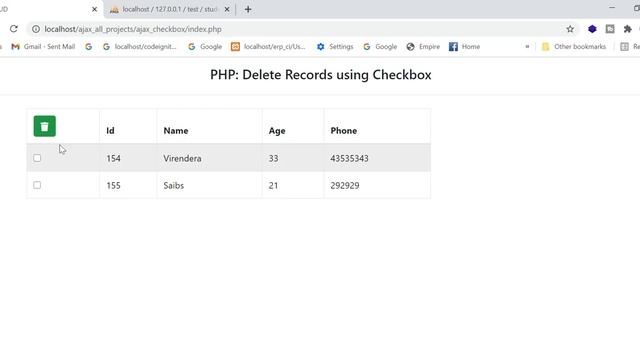Click the purple hexagon extension icon
Screen dimensions: 640x360
592,29
